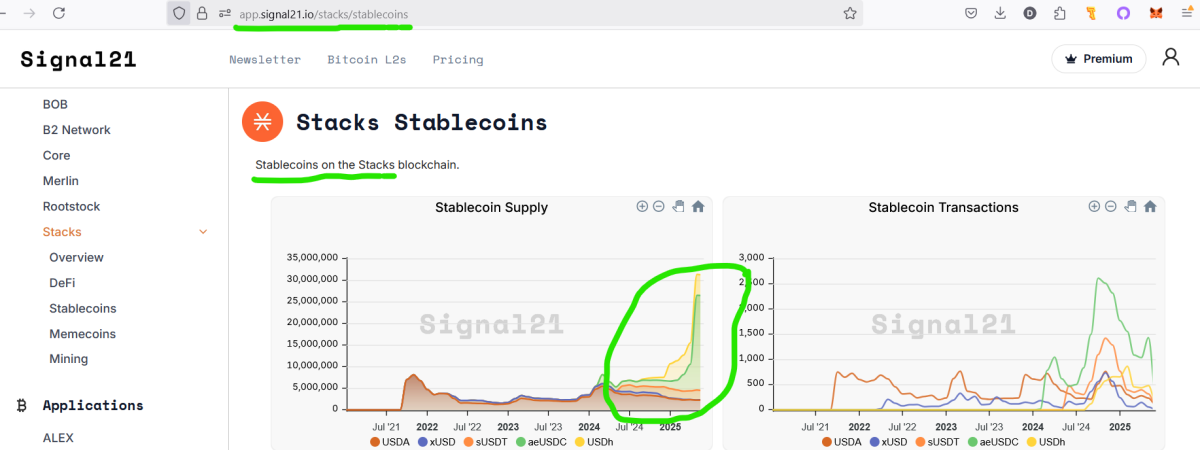The width and height of the screenshot is (1200, 450).
Task: Open ALEX under Applications in sidebar
Action: [58, 438]
